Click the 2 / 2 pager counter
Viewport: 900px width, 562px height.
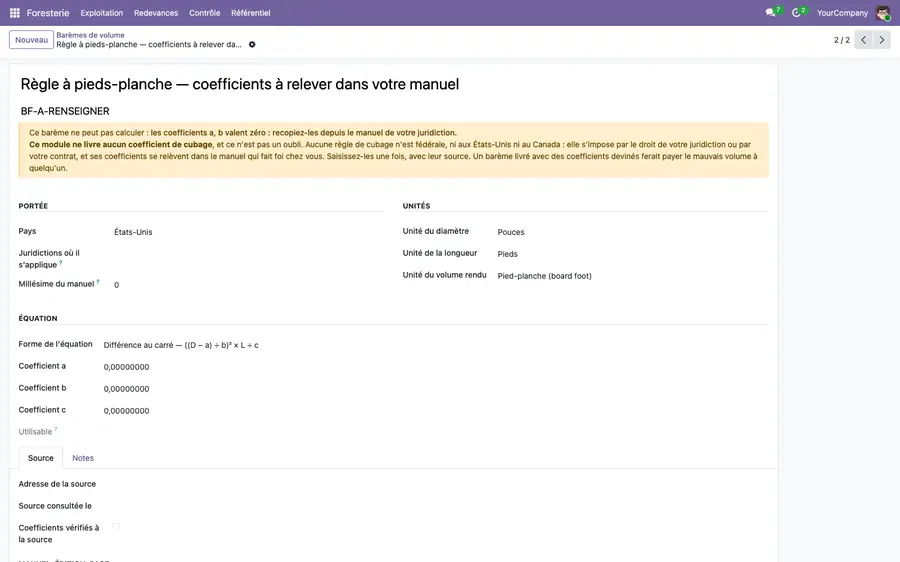point(841,40)
